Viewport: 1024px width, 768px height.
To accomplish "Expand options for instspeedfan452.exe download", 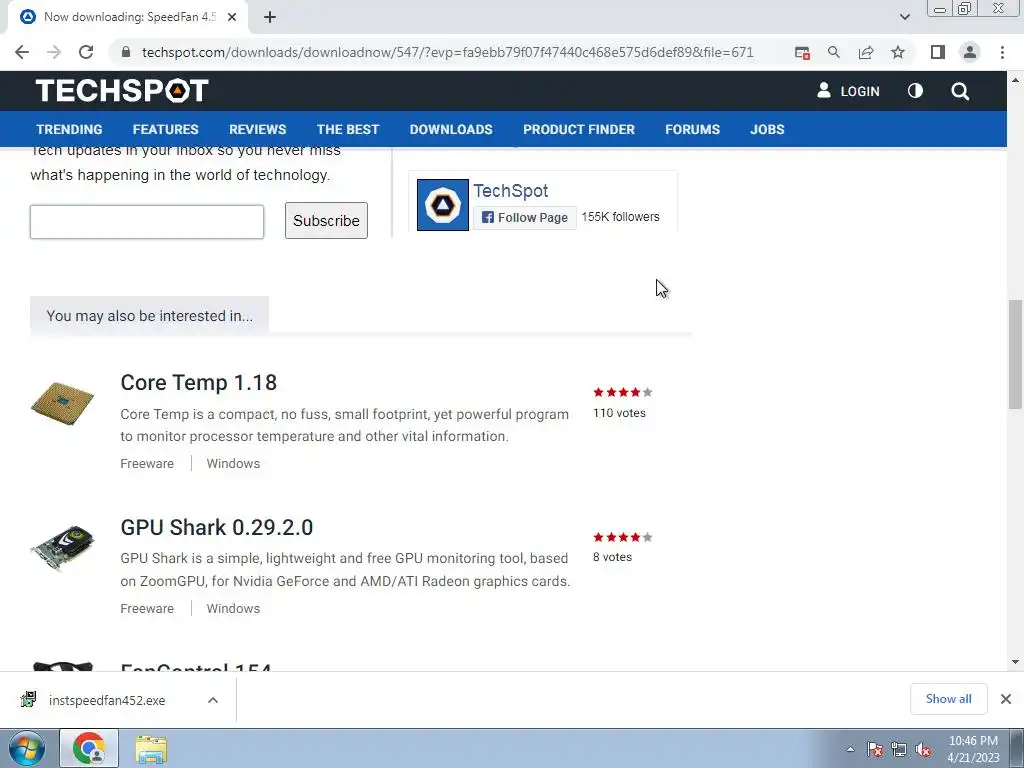I will [213, 700].
